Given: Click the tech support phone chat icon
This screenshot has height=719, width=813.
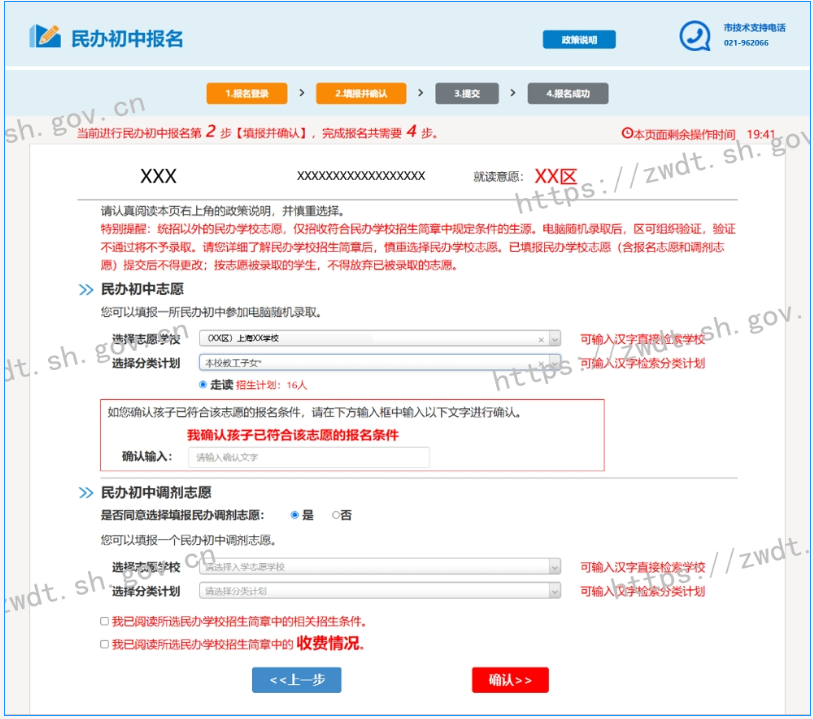Looking at the screenshot, I should (694, 36).
